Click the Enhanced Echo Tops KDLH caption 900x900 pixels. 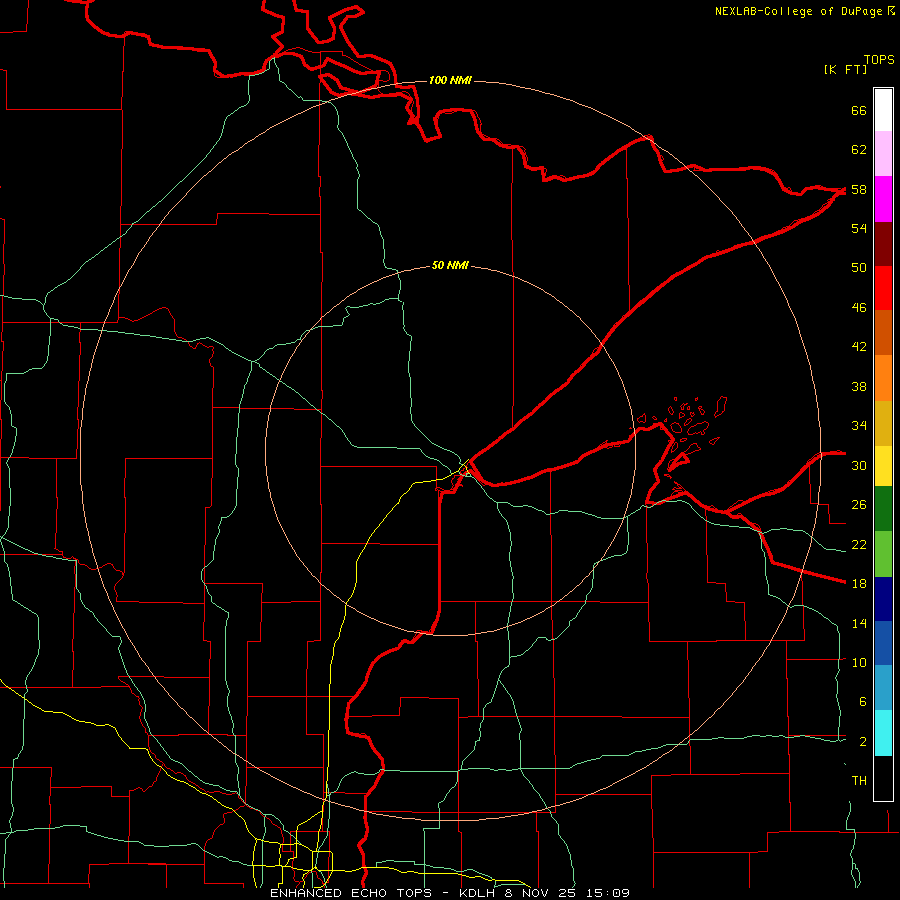pyautogui.click(x=449, y=893)
